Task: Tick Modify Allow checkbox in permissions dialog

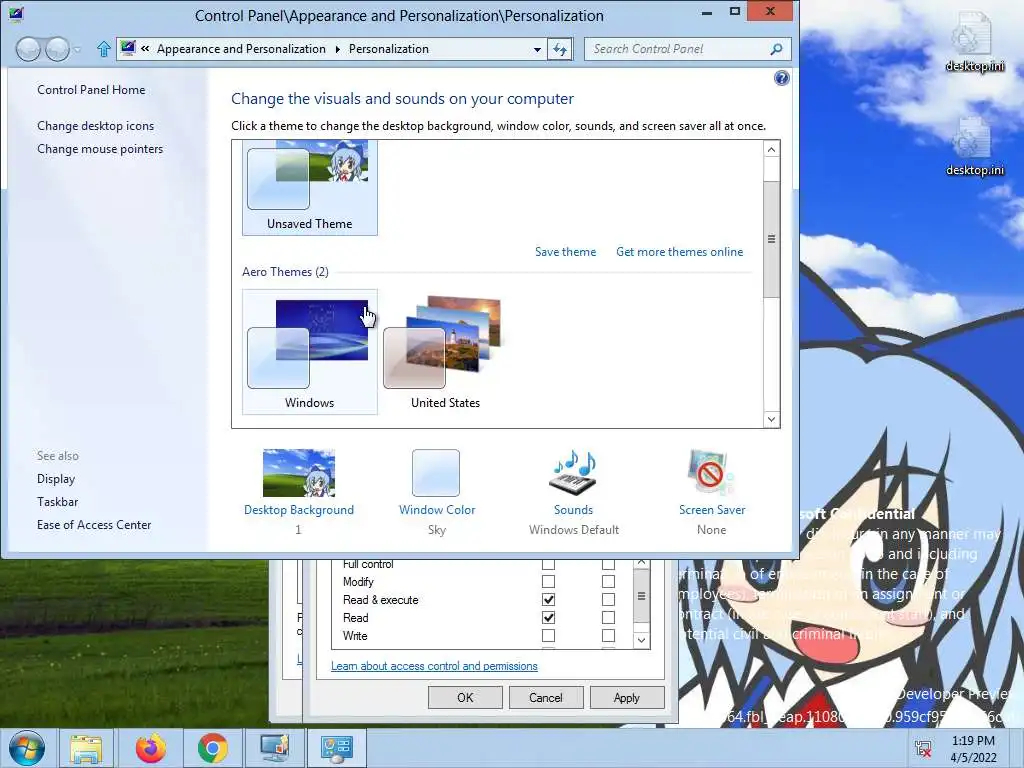Action: pyautogui.click(x=549, y=581)
